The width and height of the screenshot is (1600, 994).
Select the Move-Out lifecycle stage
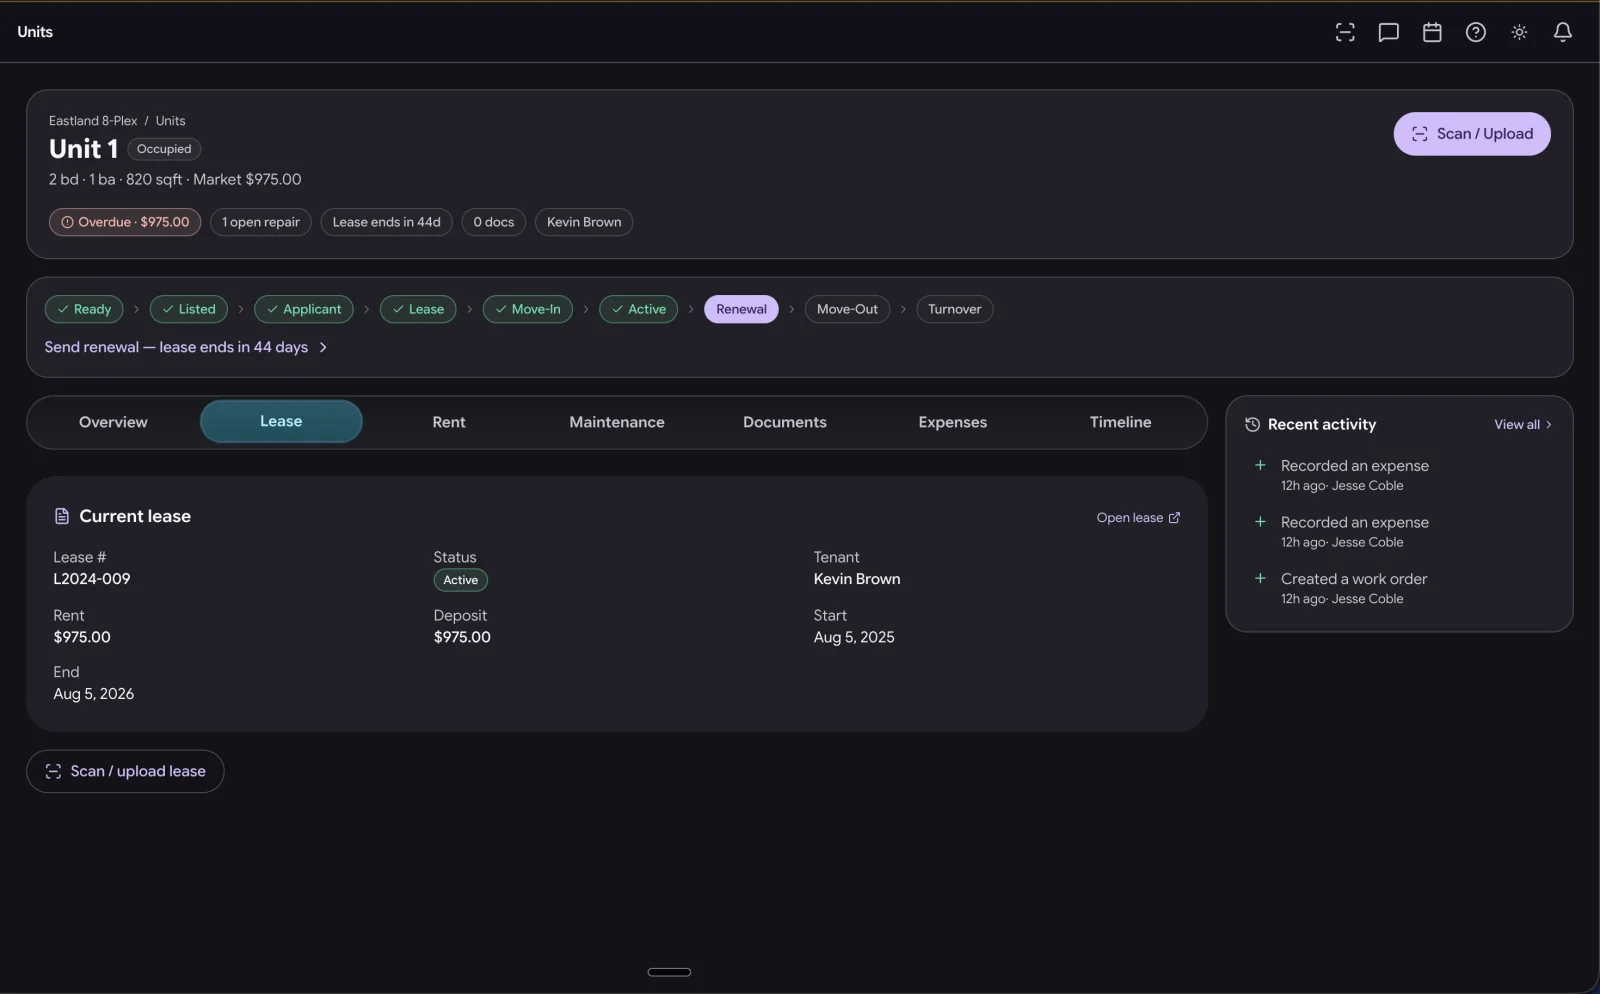click(847, 309)
